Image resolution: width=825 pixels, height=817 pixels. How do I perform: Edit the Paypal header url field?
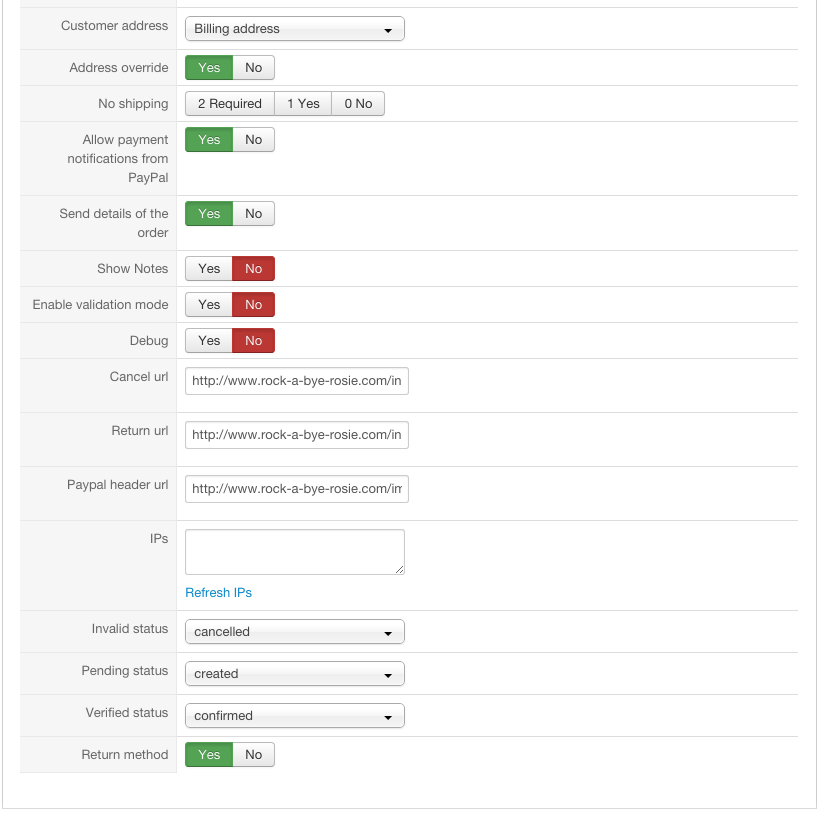coord(296,489)
